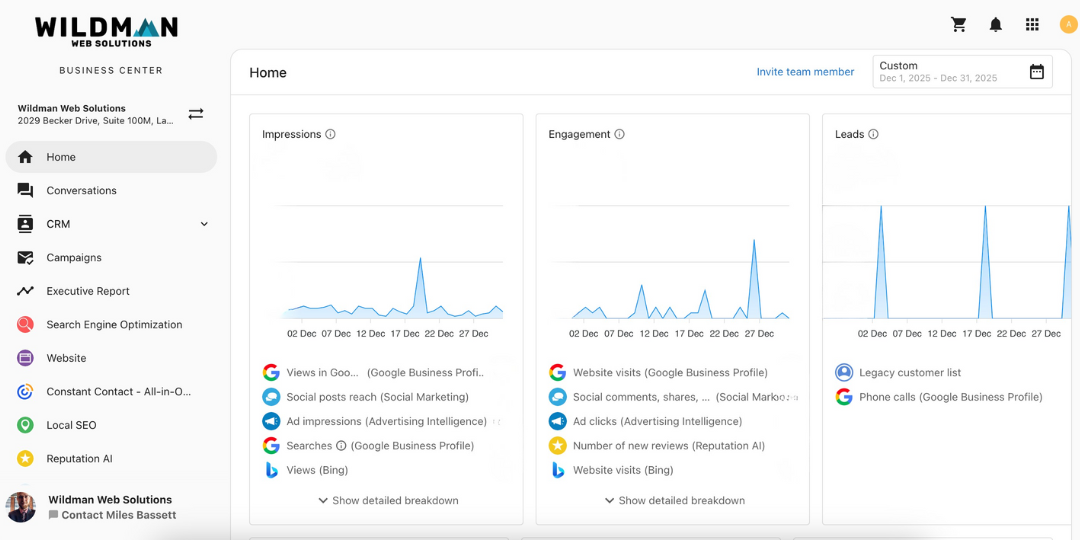The height and width of the screenshot is (540, 1080).
Task: Open the calendar date picker icon
Action: pos(1037,72)
